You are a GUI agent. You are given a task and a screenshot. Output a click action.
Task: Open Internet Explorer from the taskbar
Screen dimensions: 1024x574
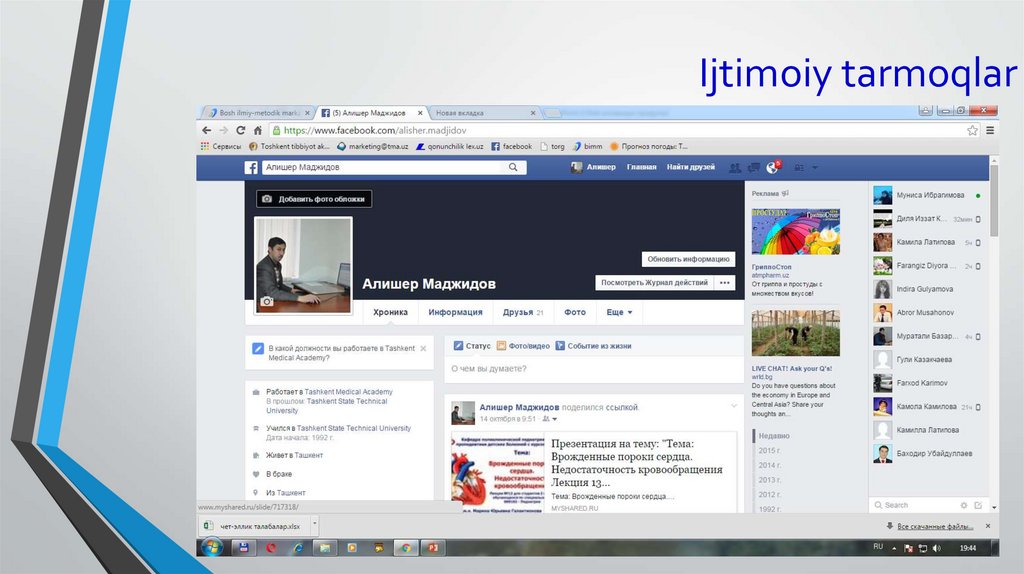[x=298, y=548]
